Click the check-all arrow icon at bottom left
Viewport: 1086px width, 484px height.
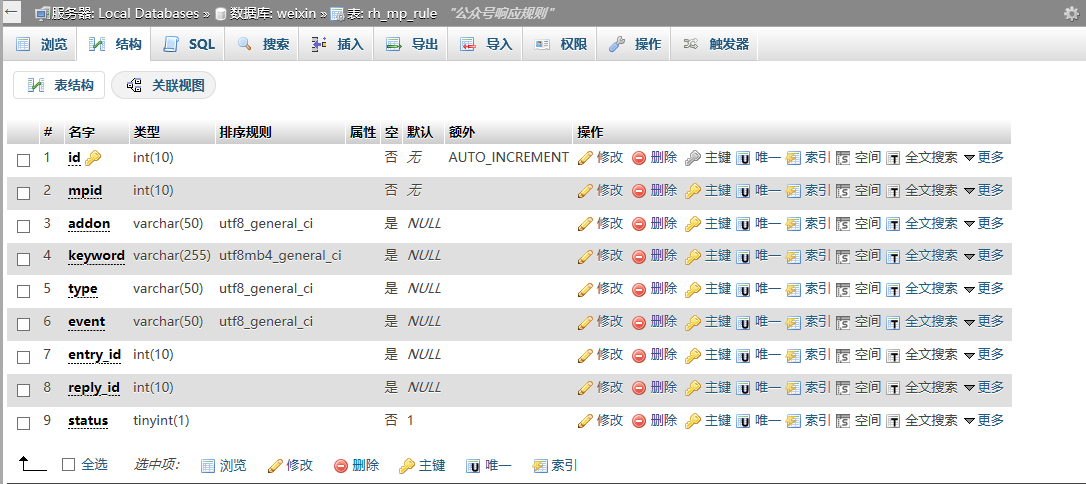pyautogui.click(x=33, y=465)
